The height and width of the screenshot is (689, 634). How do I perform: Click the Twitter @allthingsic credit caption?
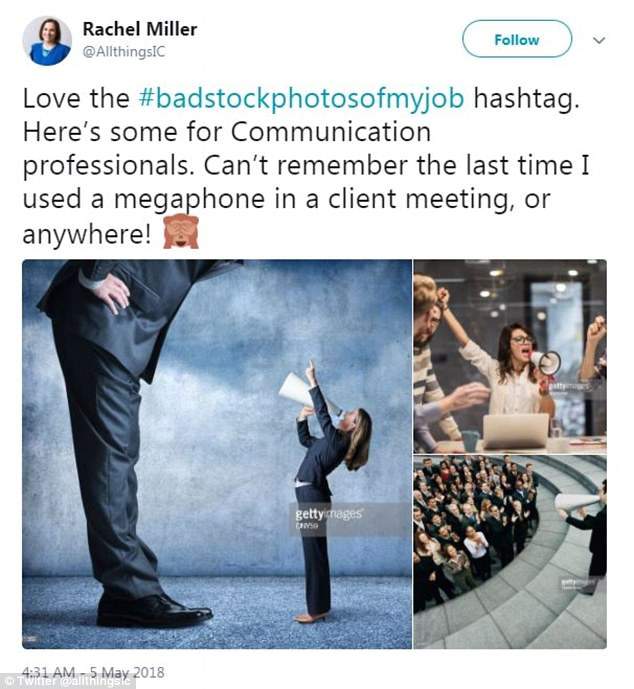point(67,682)
